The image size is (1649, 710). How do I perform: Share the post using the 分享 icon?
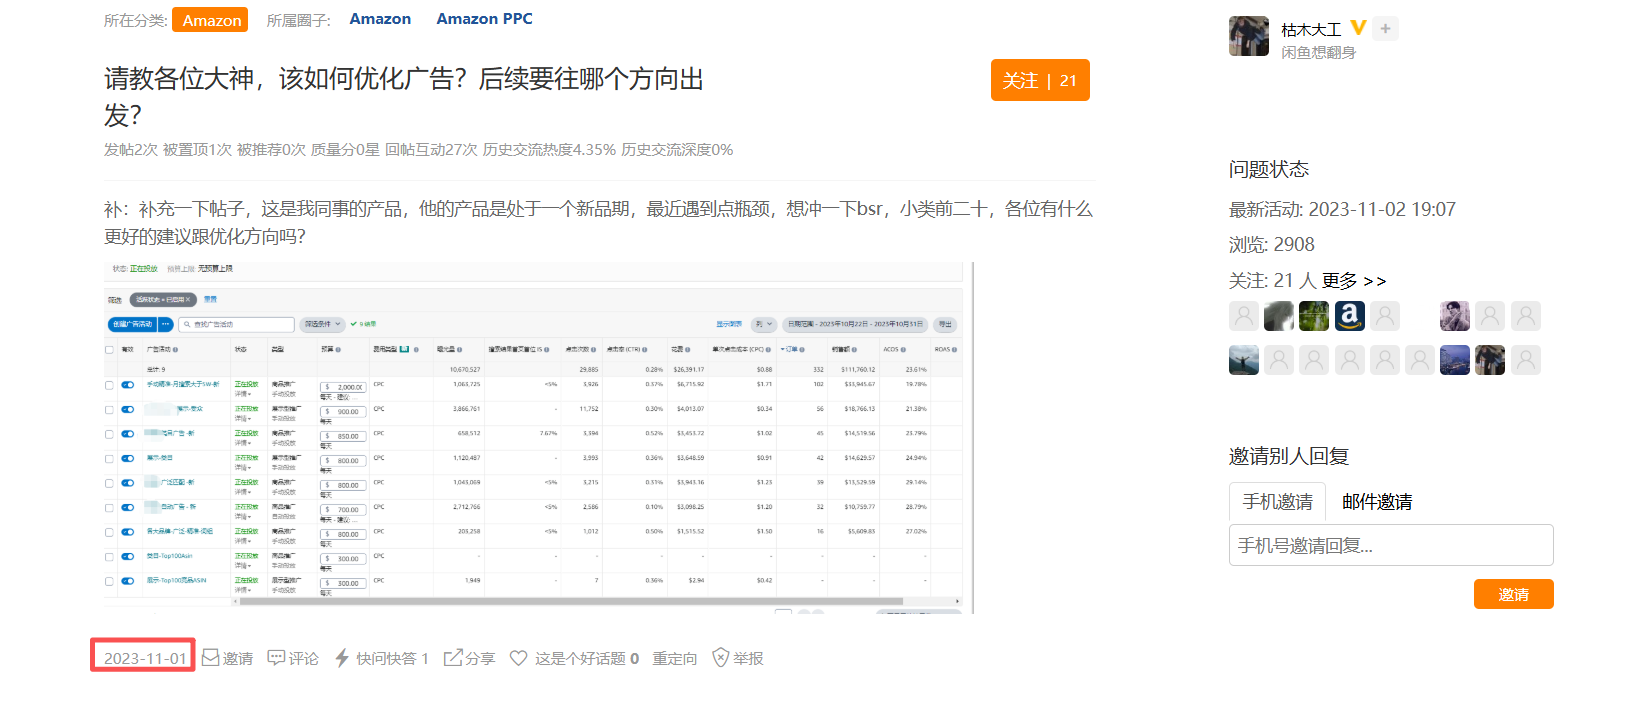tap(453, 657)
